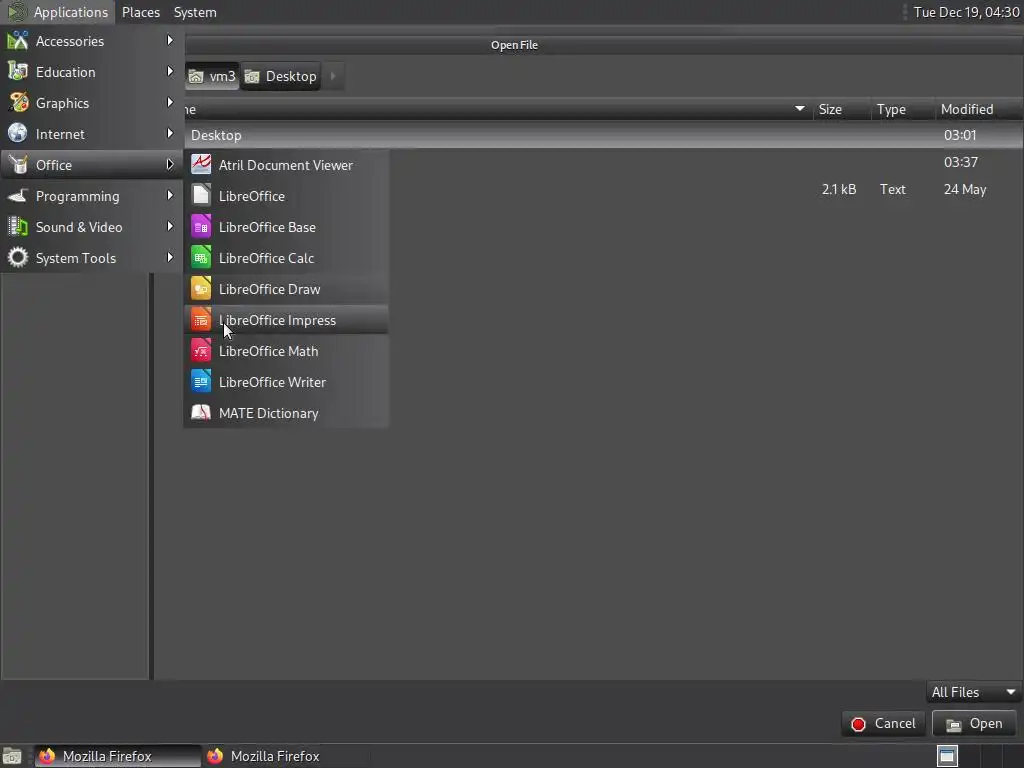Click the Internet globe icon
The image size is (1024, 768).
point(18,133)
